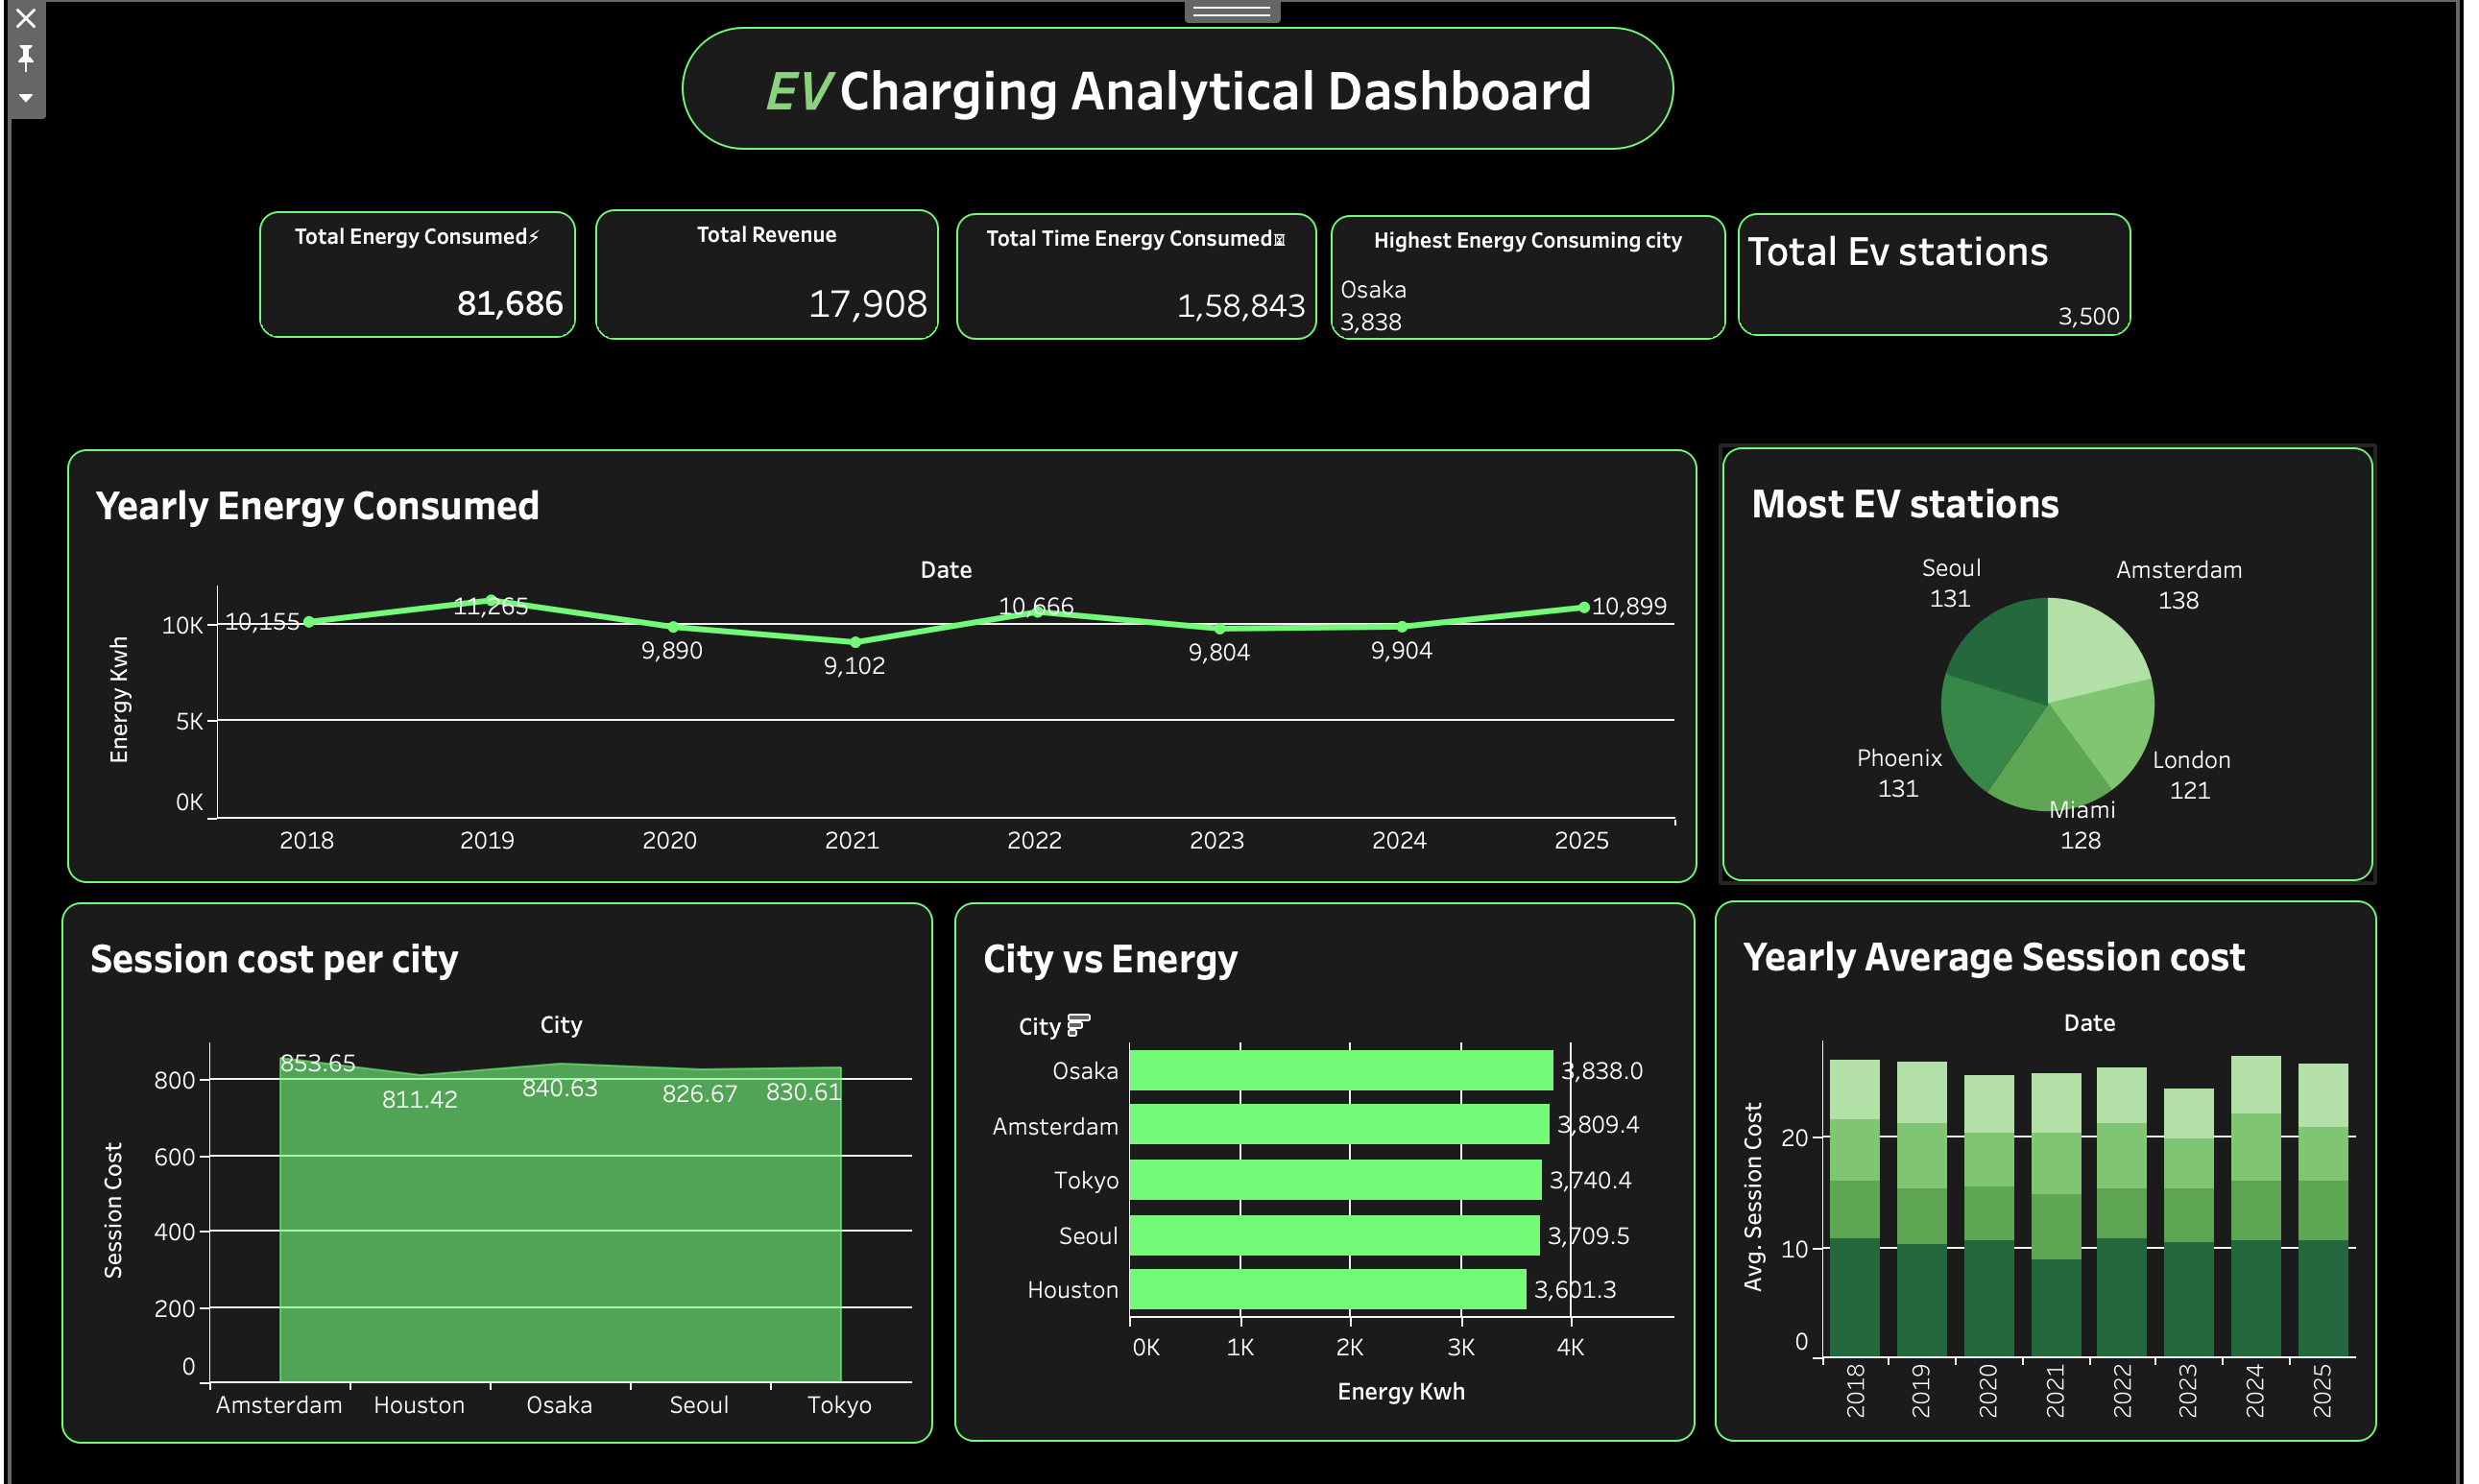Click the Tokyo label on session cost axis
Image resolution: width=2479 pixels, height=1484 pixels.
tap(839, 1405)
